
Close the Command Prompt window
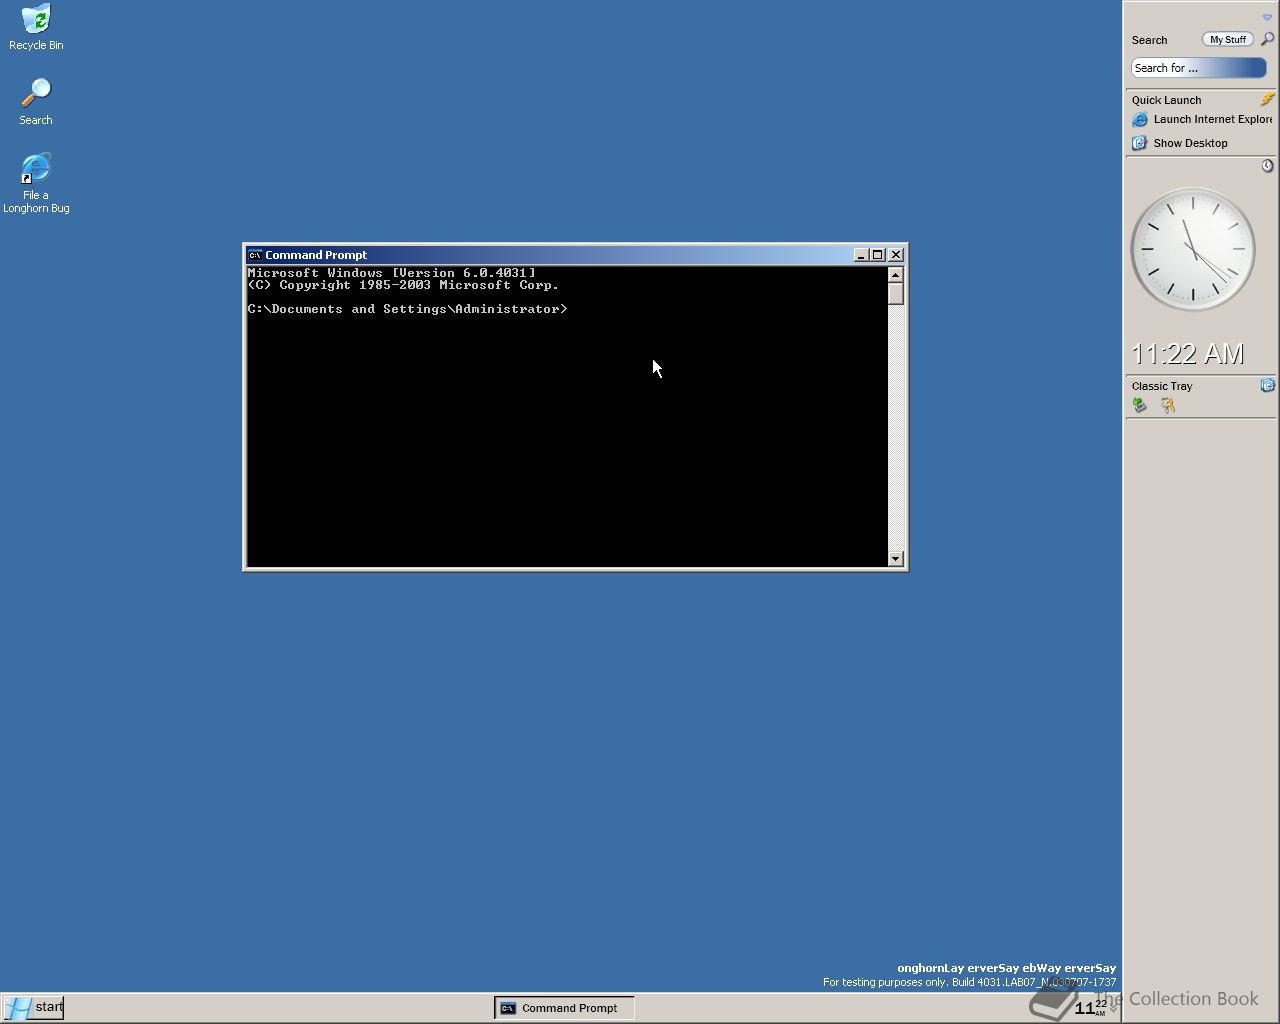[896, 255]
